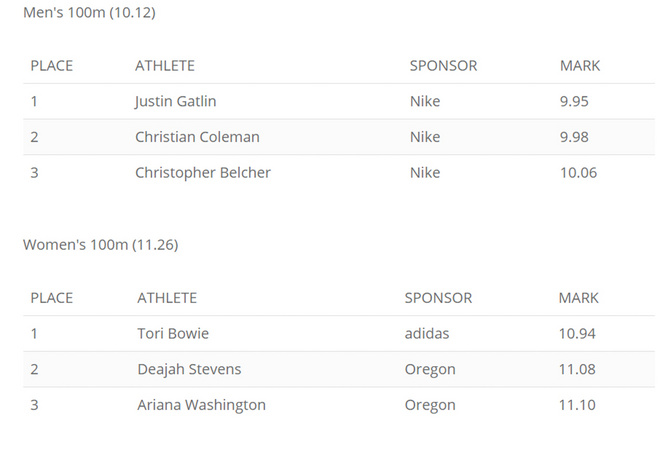Click the Oregon sponsor for Deajah Stevens
This screenshot has width=660, height=458.
coord(430,369)
